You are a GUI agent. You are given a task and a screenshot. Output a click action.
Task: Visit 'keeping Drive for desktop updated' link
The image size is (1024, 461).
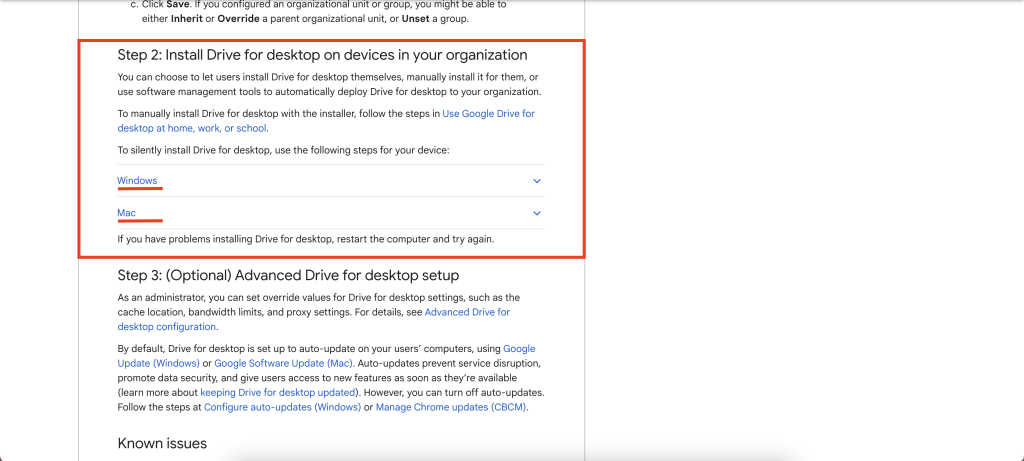[x=275, y=393]
